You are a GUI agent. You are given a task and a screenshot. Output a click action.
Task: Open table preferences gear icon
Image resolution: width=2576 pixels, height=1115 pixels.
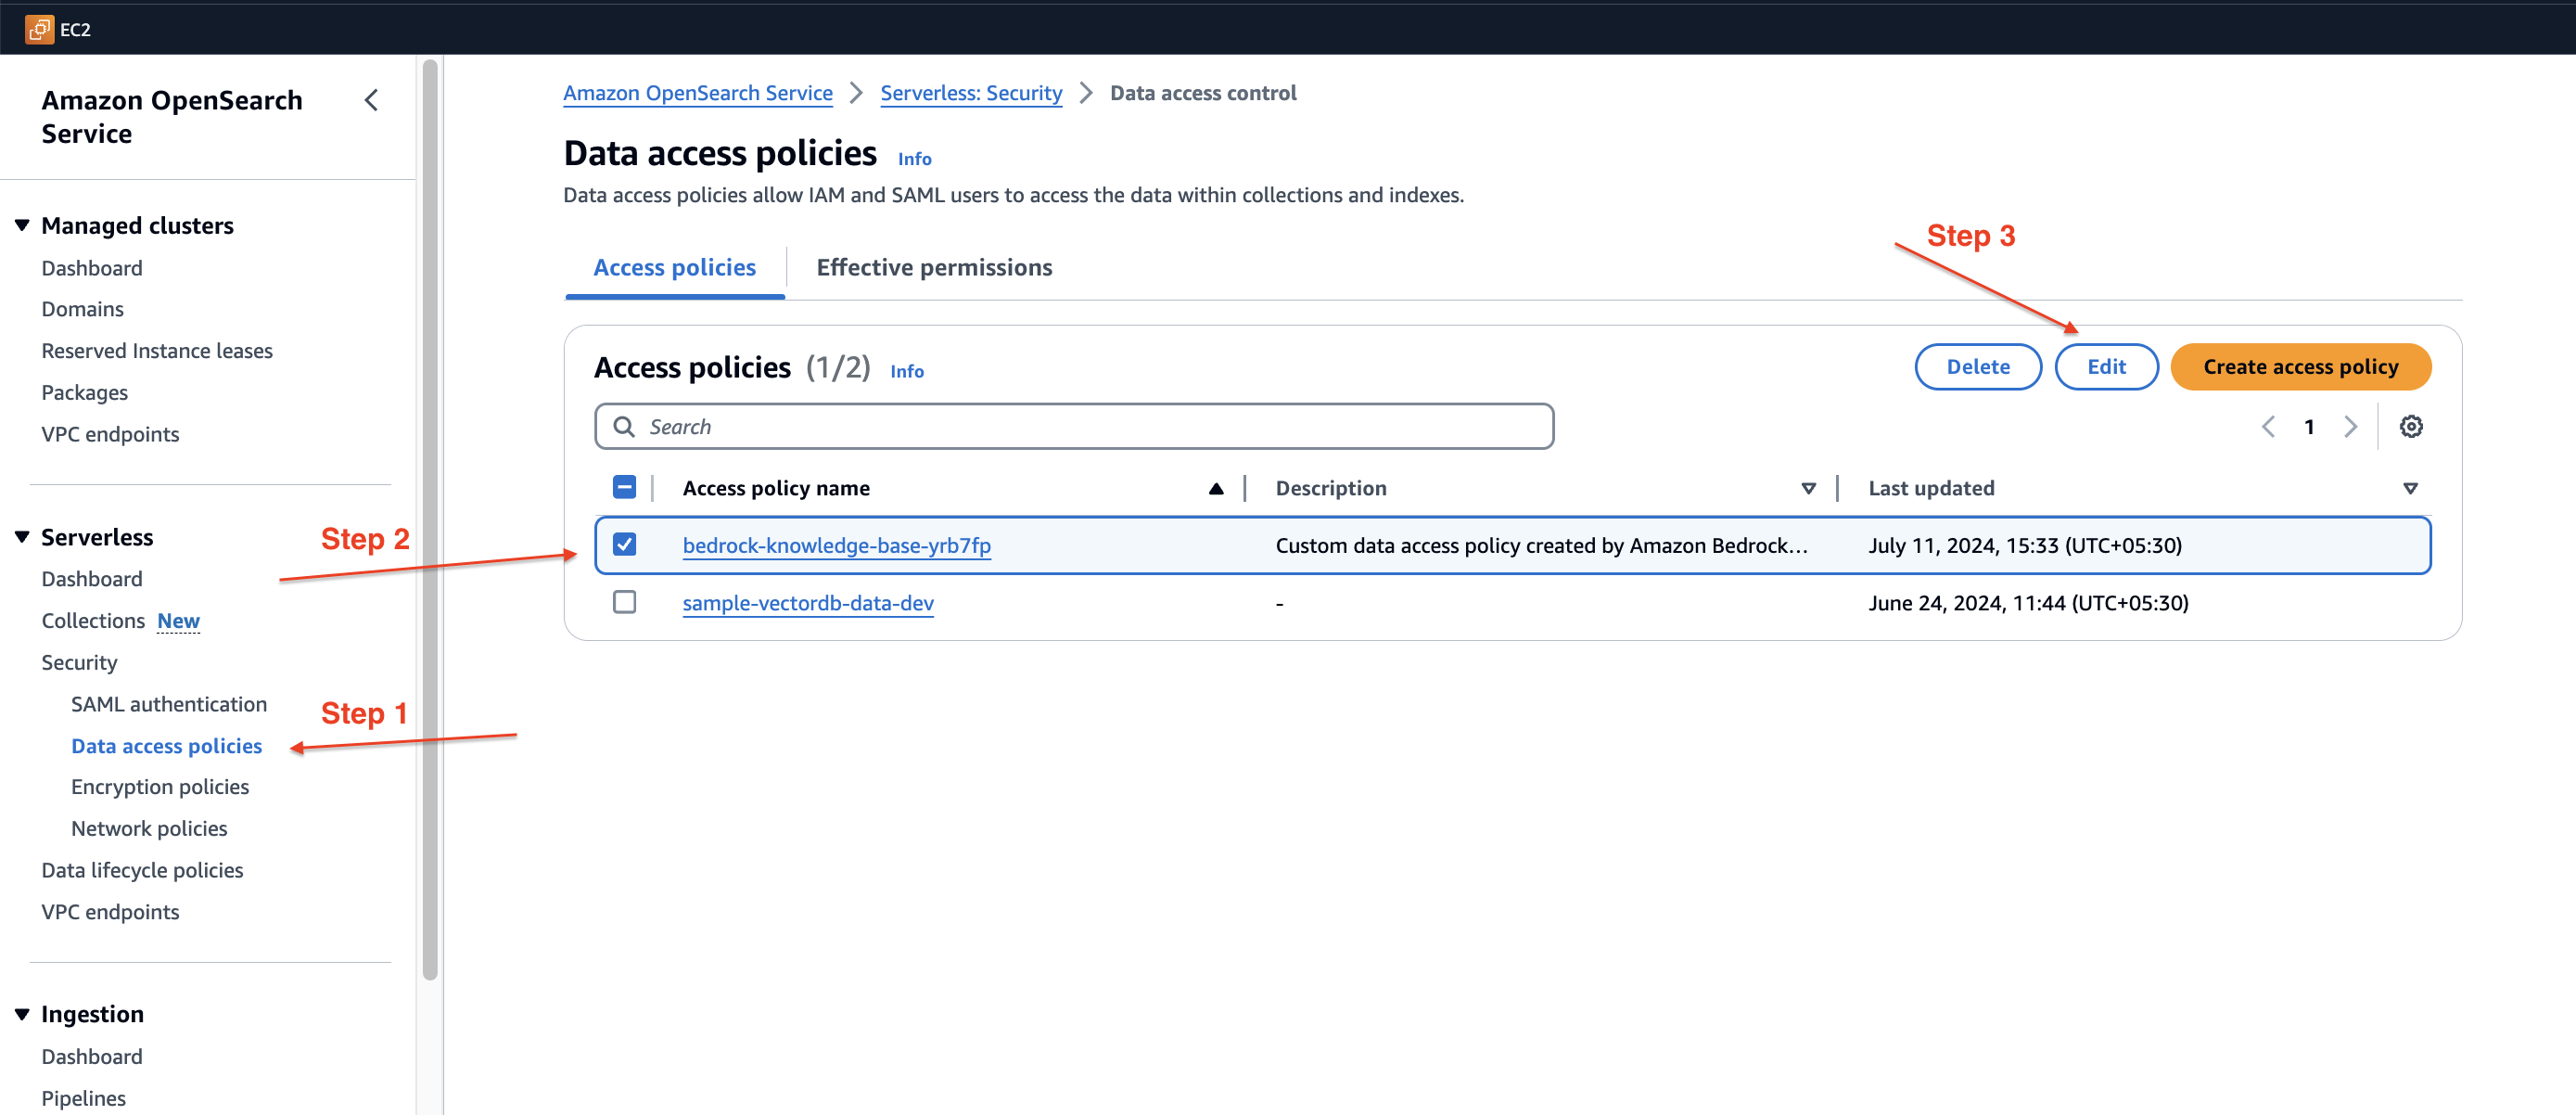click(2410, 427)
